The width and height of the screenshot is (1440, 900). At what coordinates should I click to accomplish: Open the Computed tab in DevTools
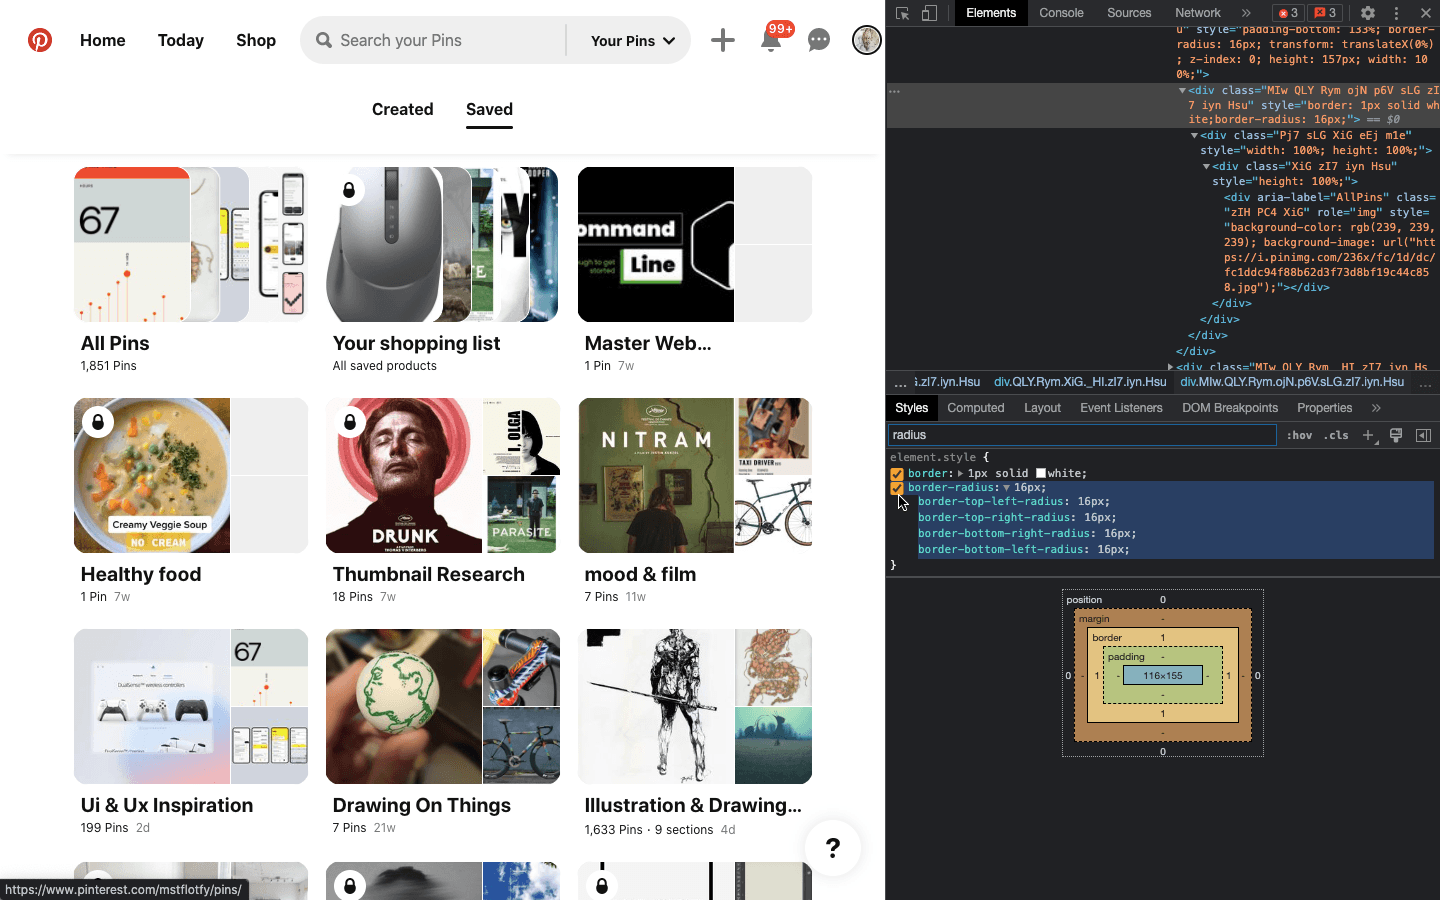(975, 408)
